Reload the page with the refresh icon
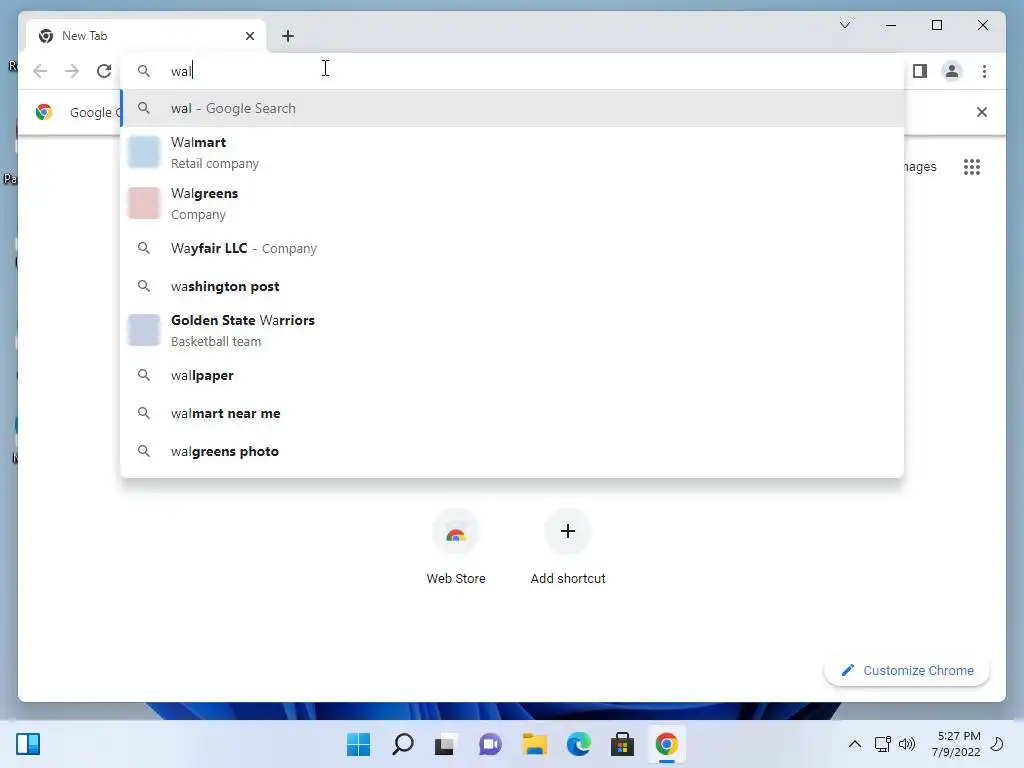This screenshot has width=1024, height=768. tap(104, 71)
